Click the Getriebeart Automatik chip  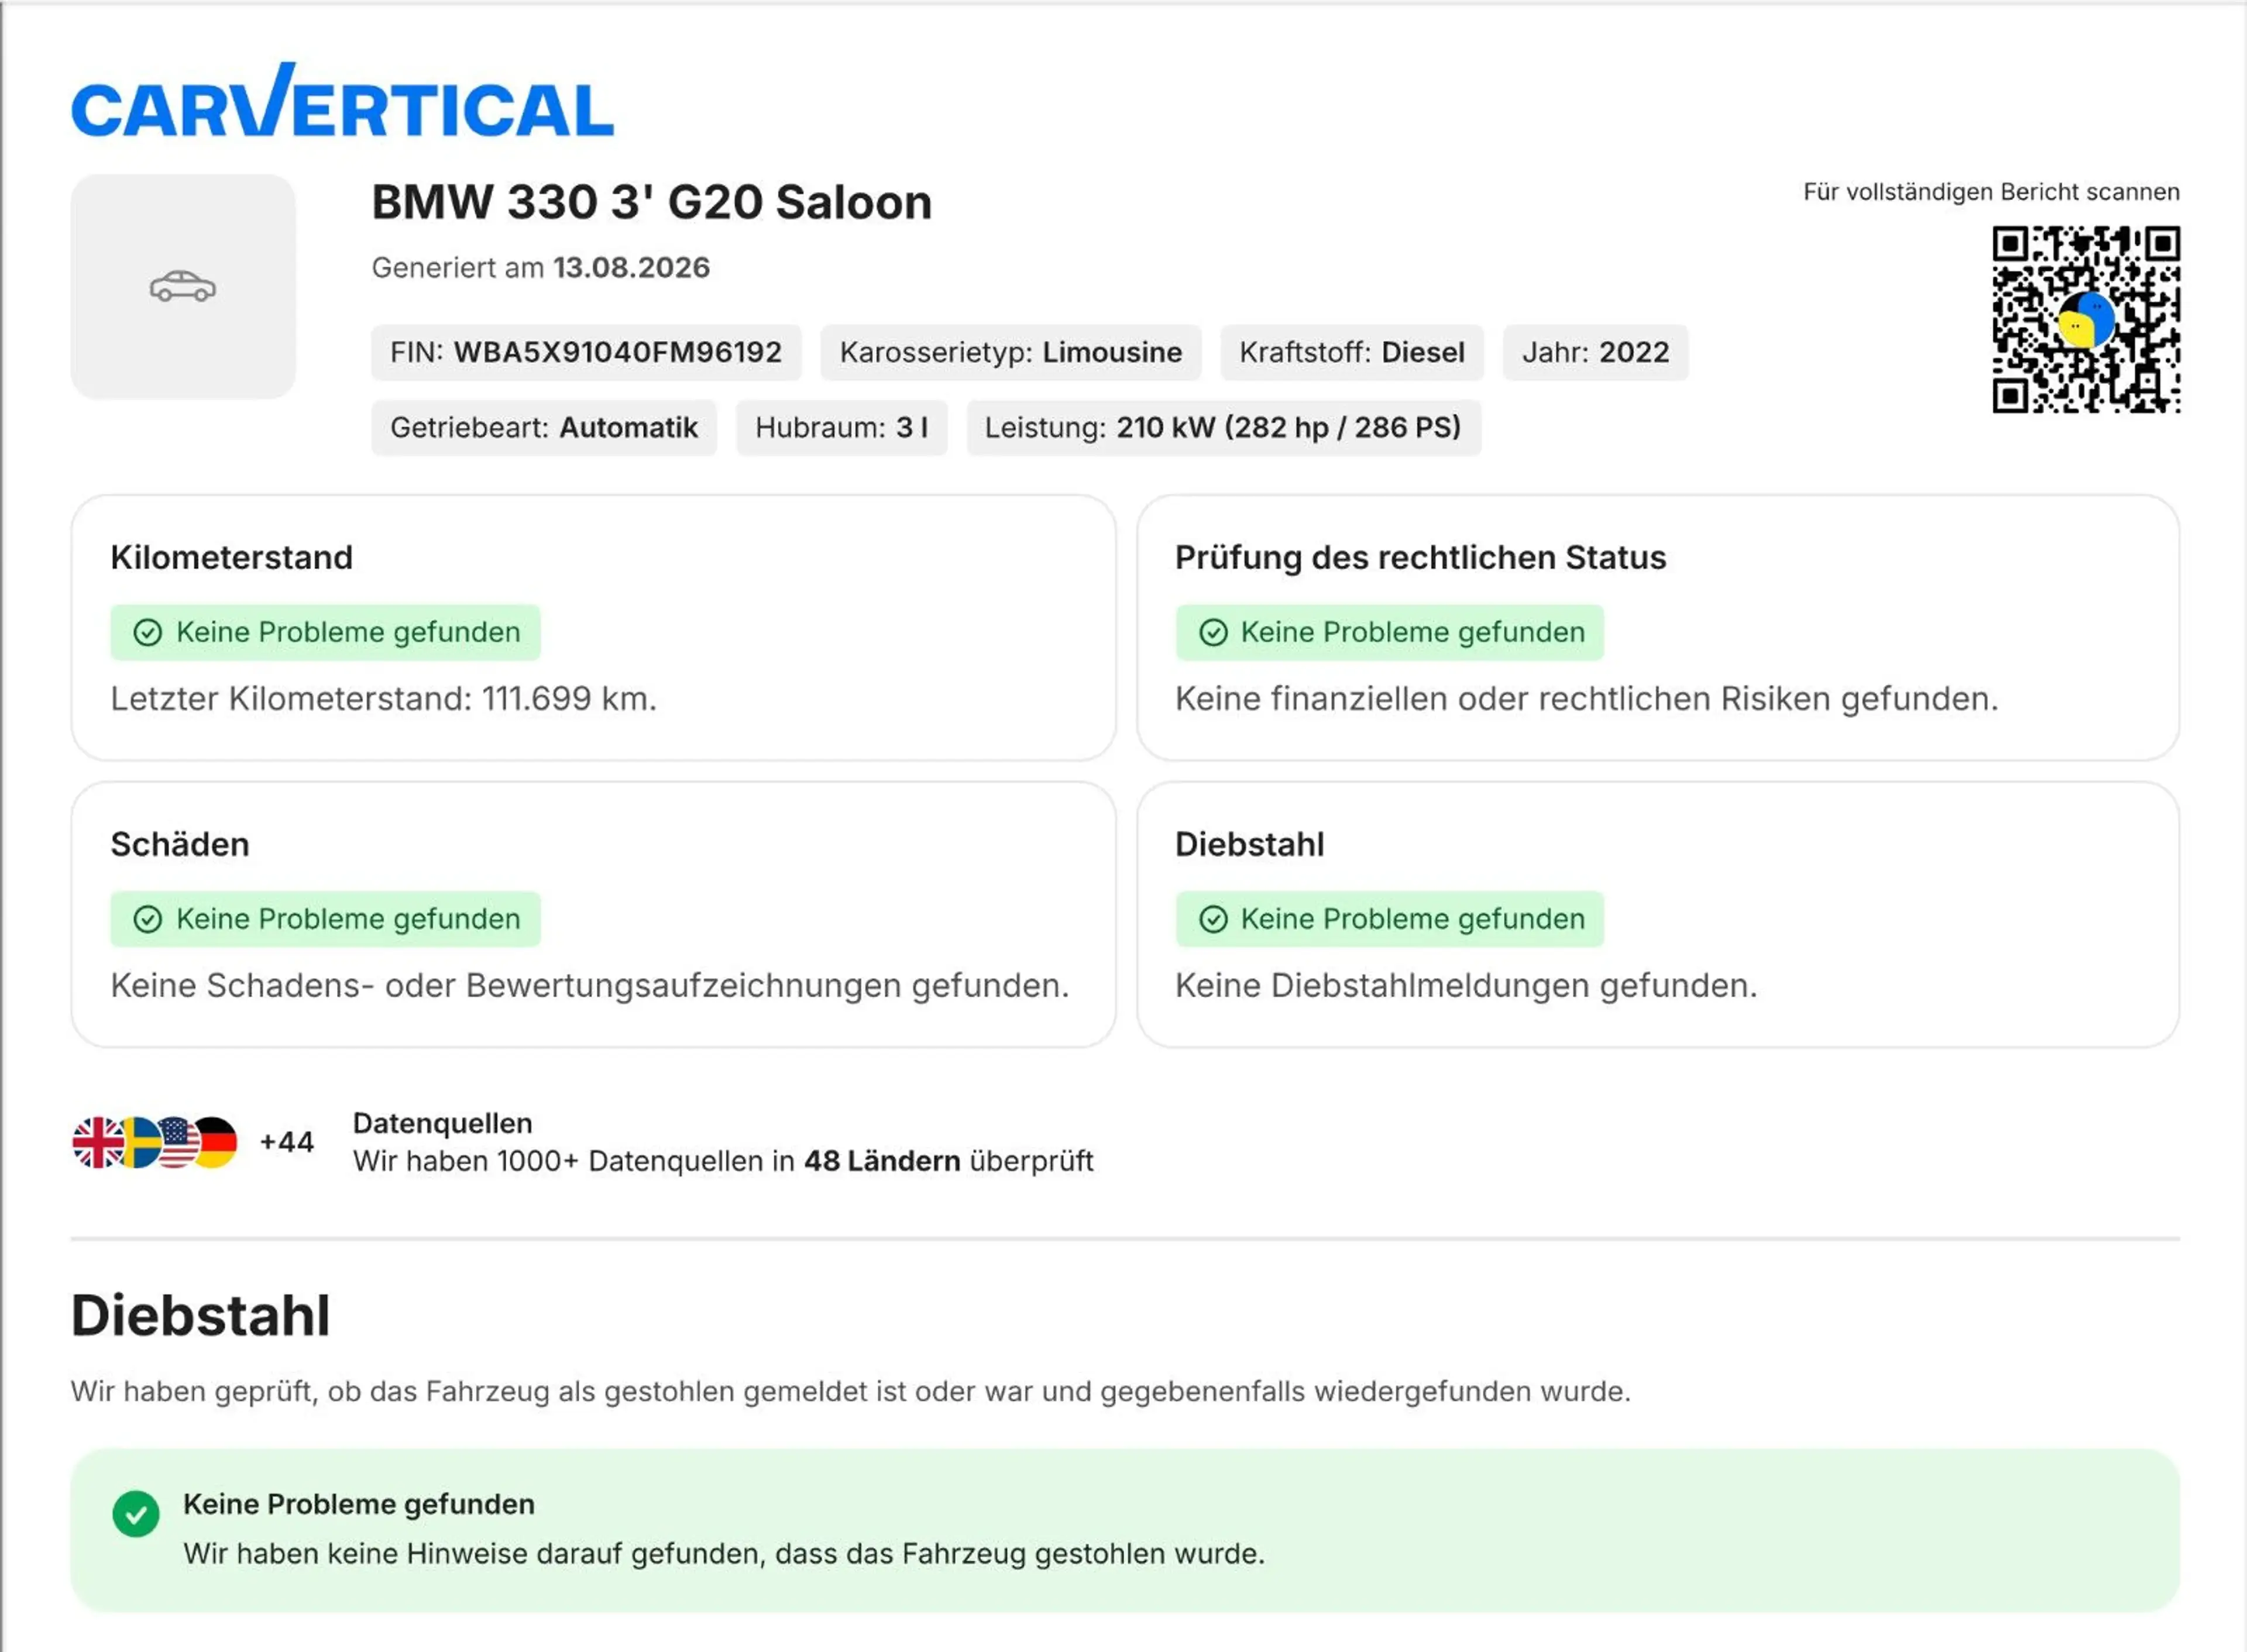544,428
